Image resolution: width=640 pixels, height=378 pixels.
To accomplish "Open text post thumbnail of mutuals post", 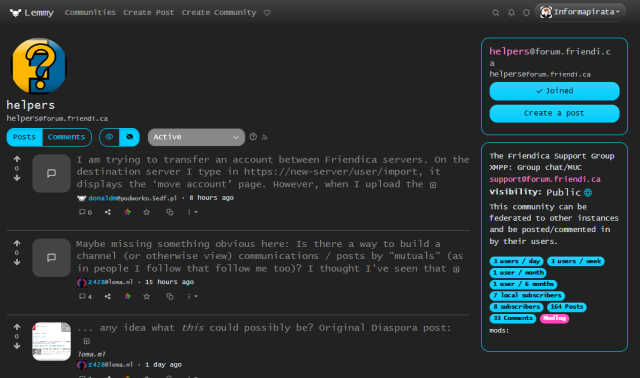I will 51,258.
